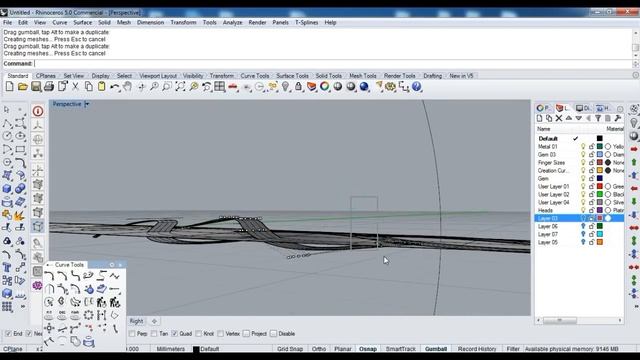This screenshot has width=640, height=360.
Task: Toggle Ortho in status bar
Action: click(x=319, y=349)
